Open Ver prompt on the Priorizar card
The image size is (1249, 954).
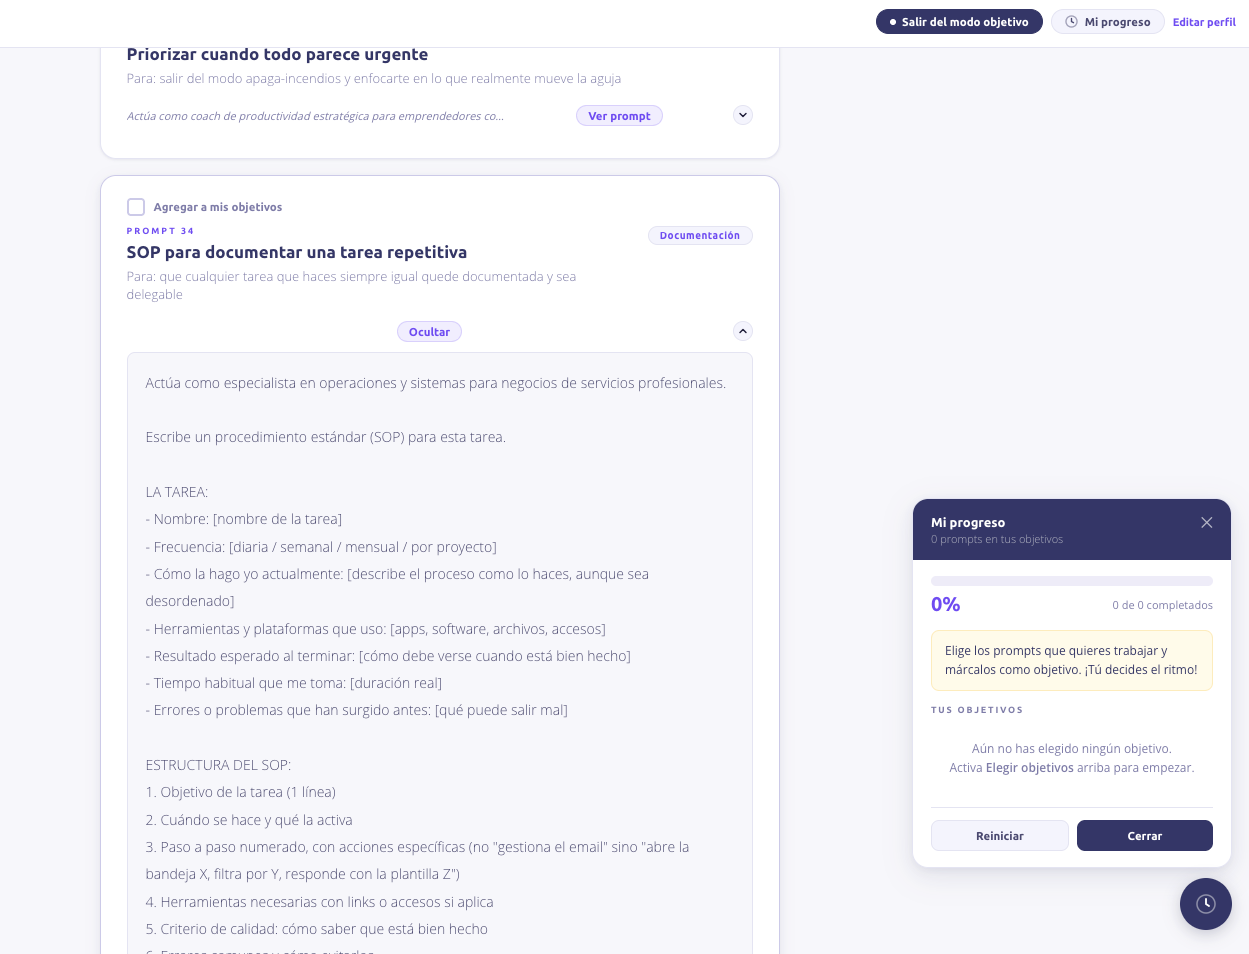pos(619,116)
